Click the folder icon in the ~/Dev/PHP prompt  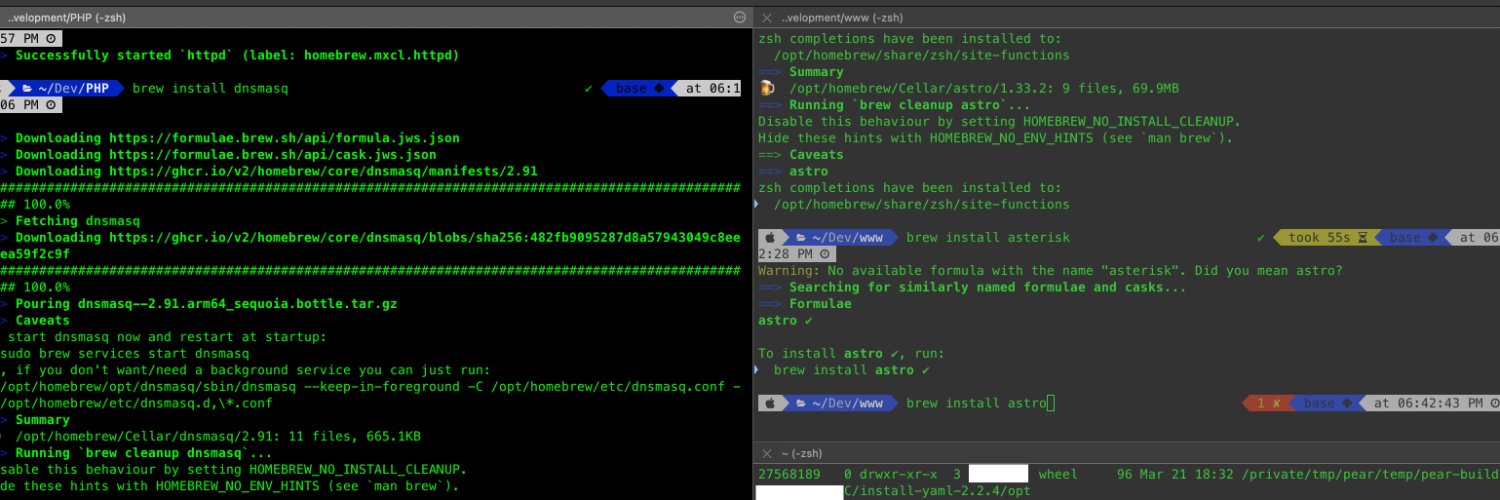click(x=27, y=88)
